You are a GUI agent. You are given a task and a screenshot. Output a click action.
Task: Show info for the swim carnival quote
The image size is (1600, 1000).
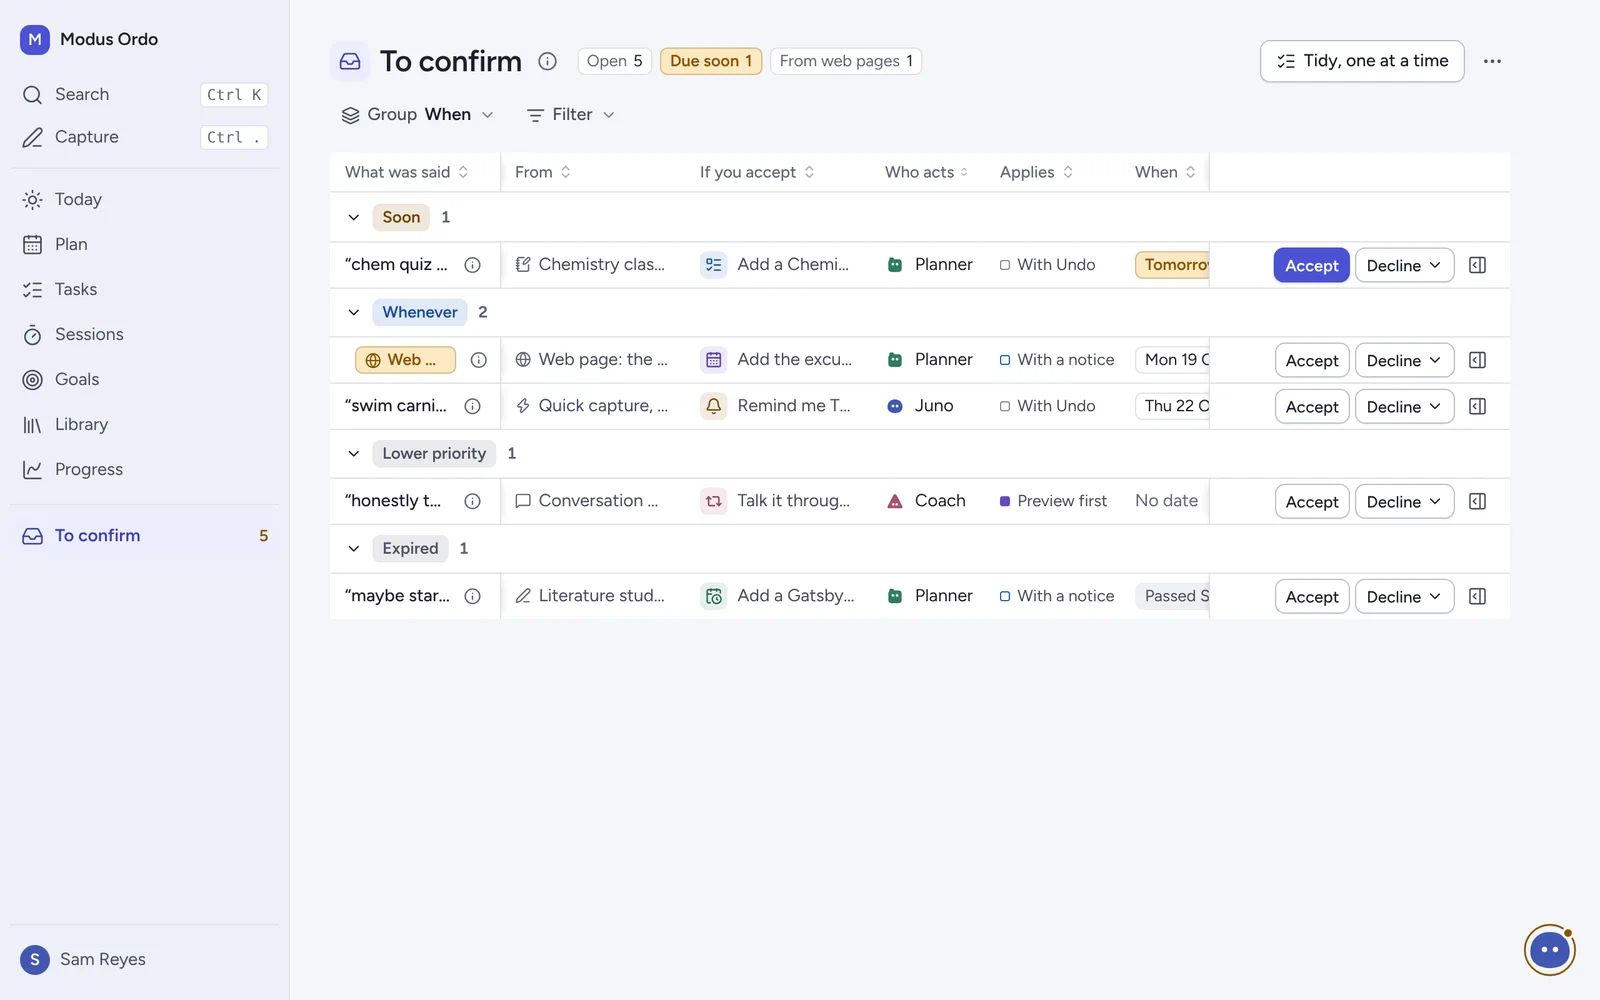point(473,406)
